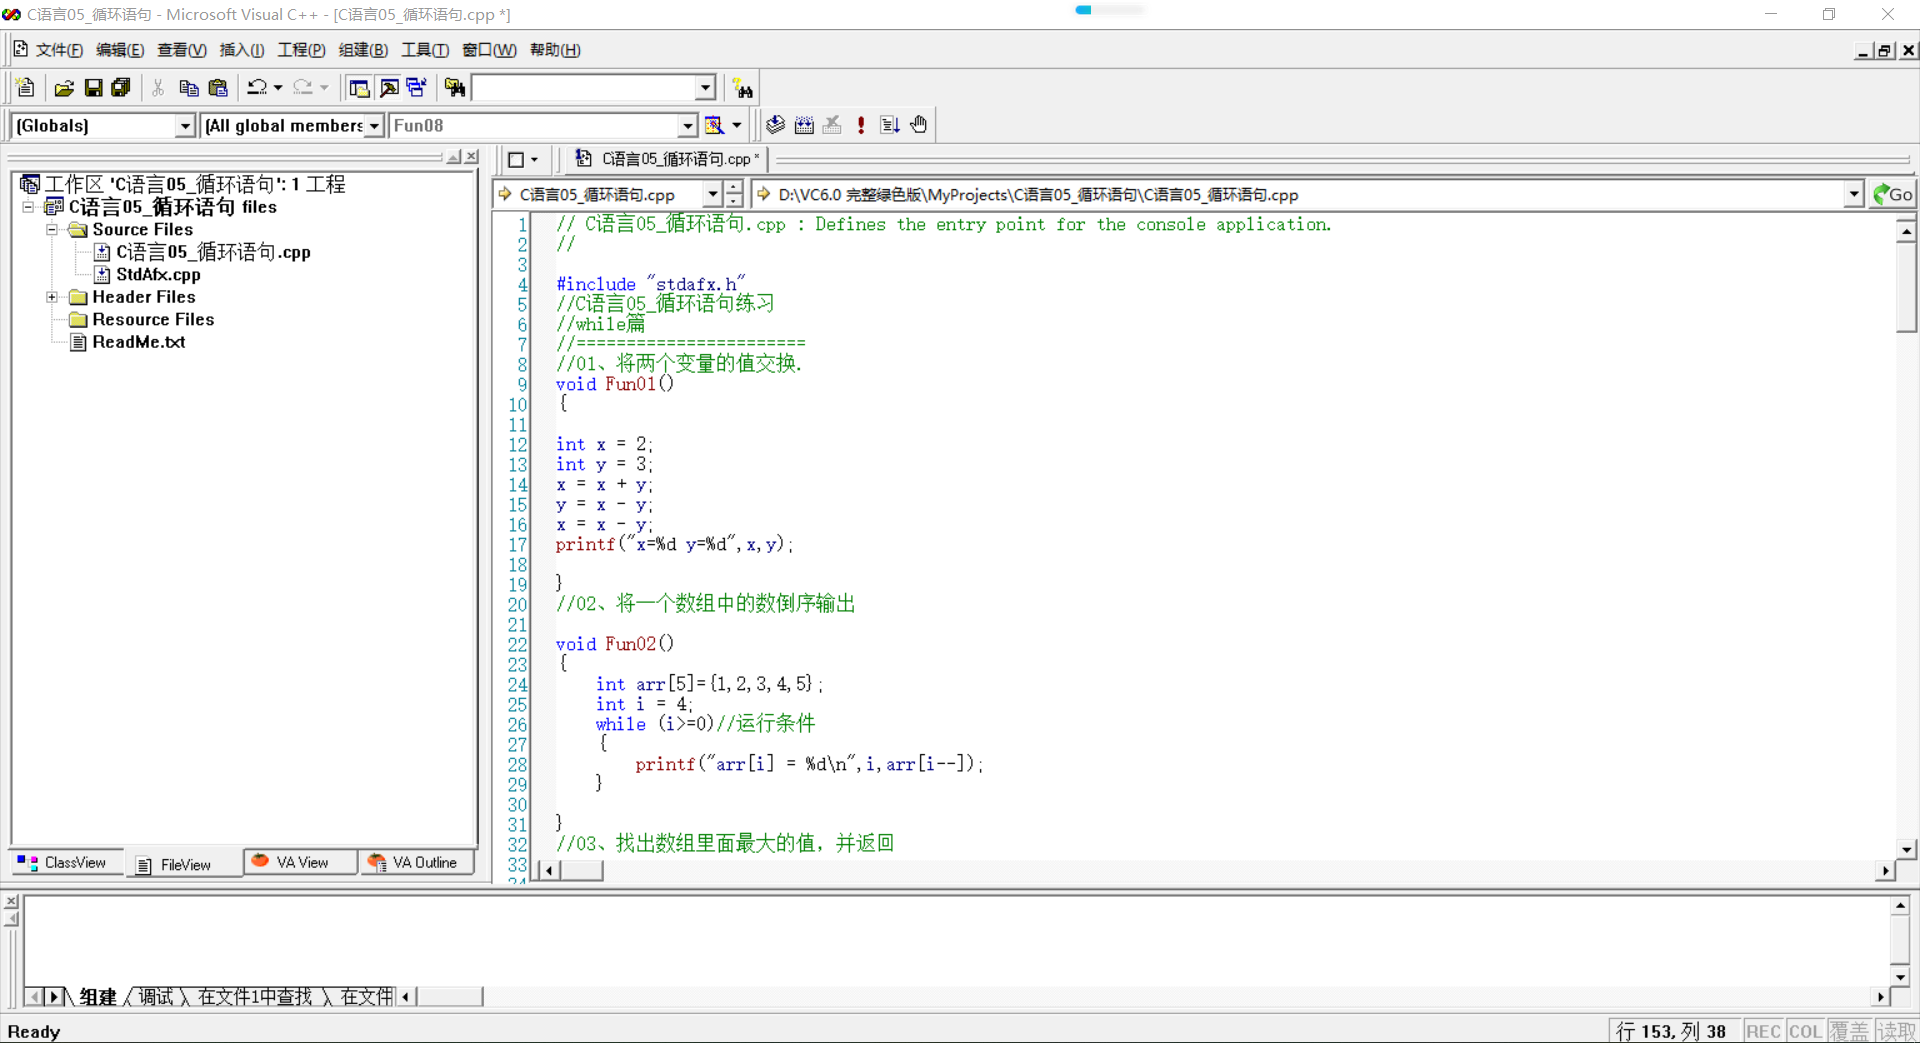Toggle the Workspace window button
Image resolution: width=1920 pixels, height=1043 pixels.
[359, 88]
